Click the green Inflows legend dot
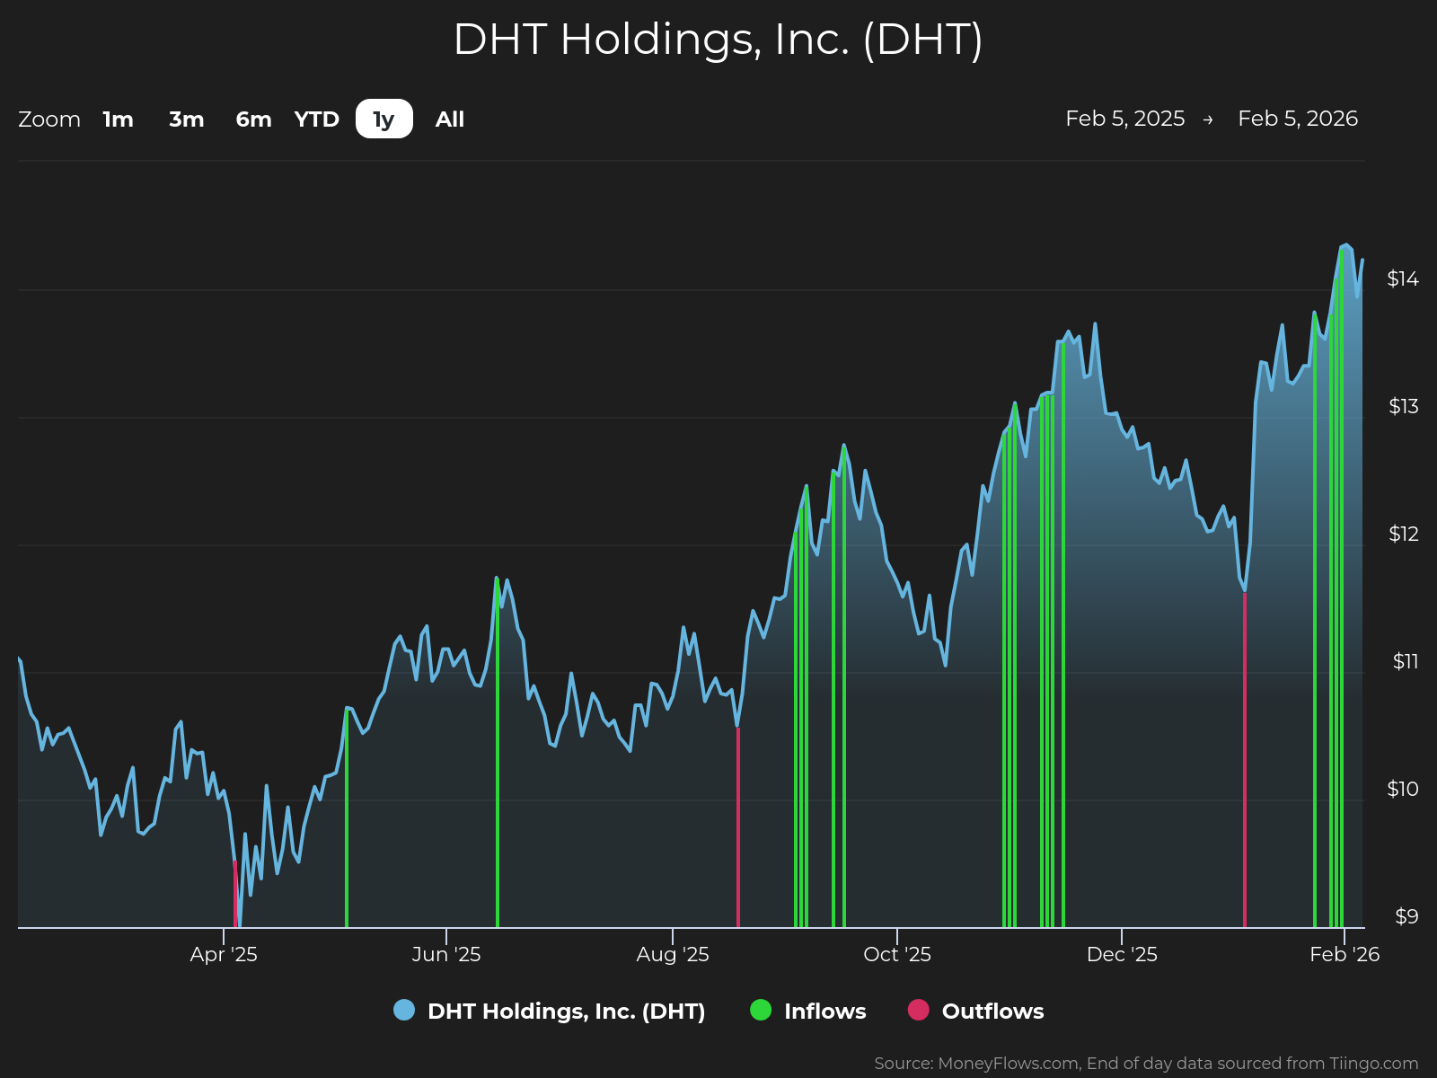 click(x=761, y=1010)
